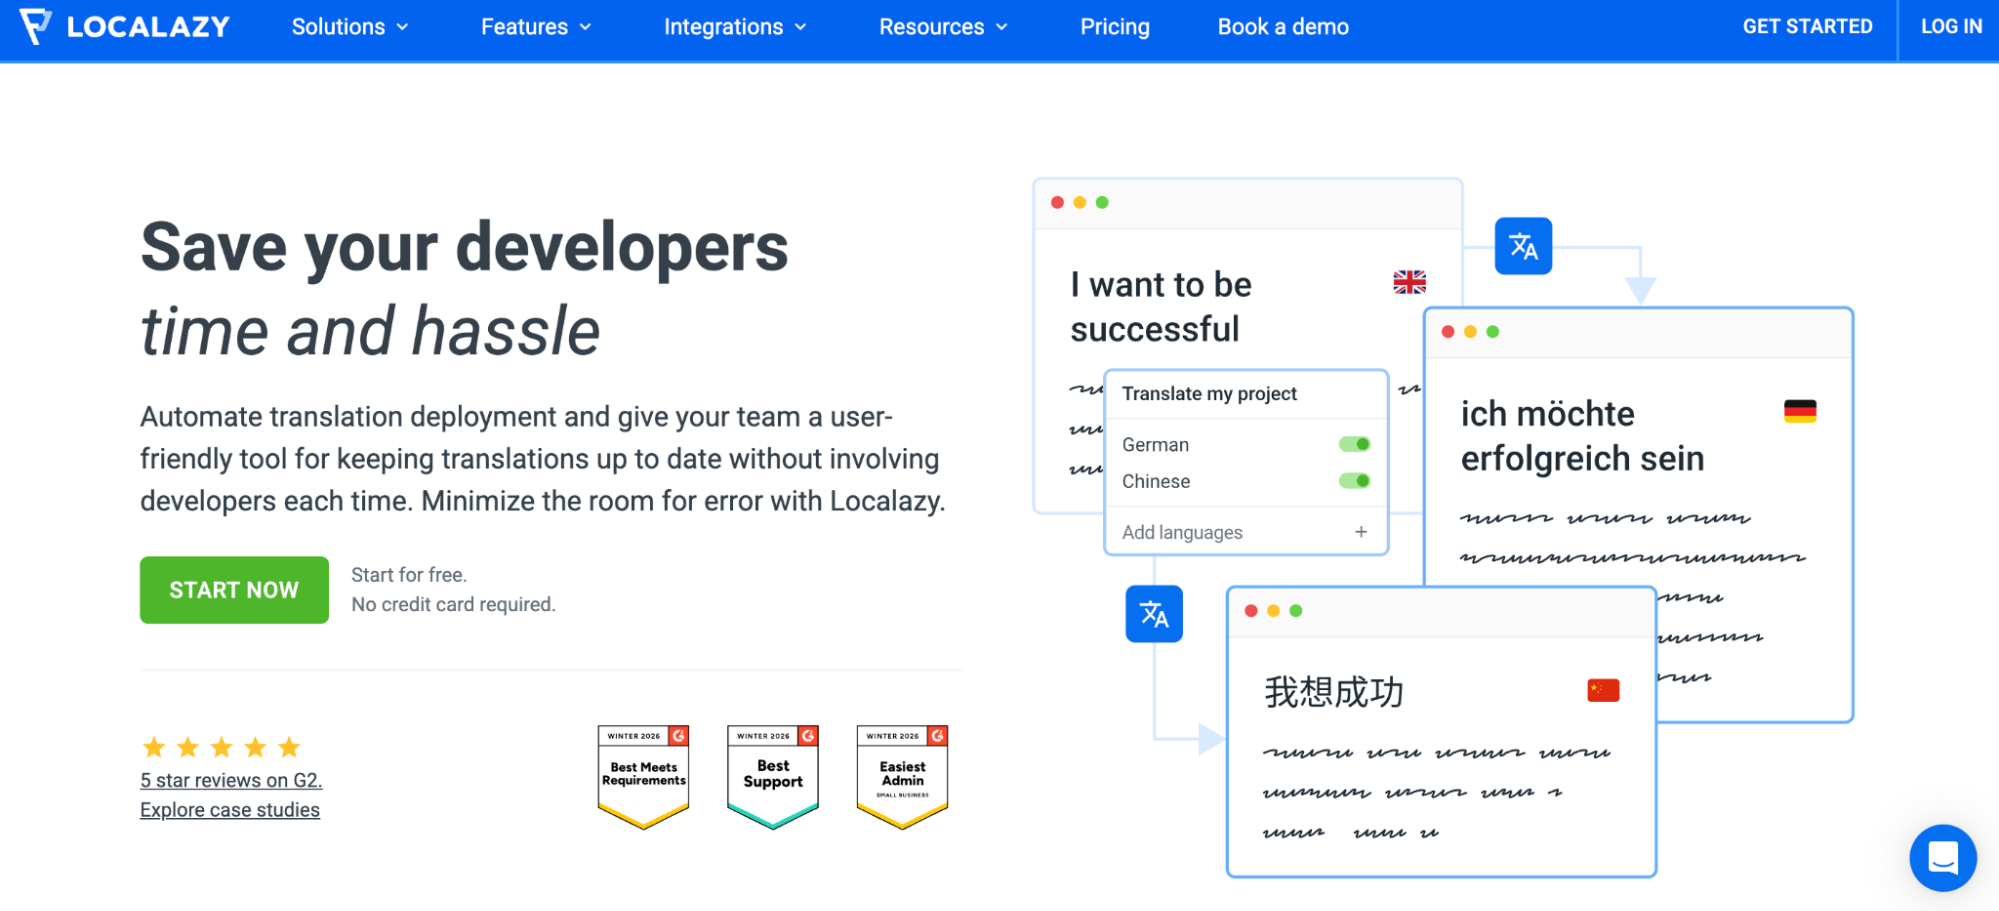Go to the Pricing page
The image size is (1999, 911).
pyautogui.click(x=1114, y=27)
